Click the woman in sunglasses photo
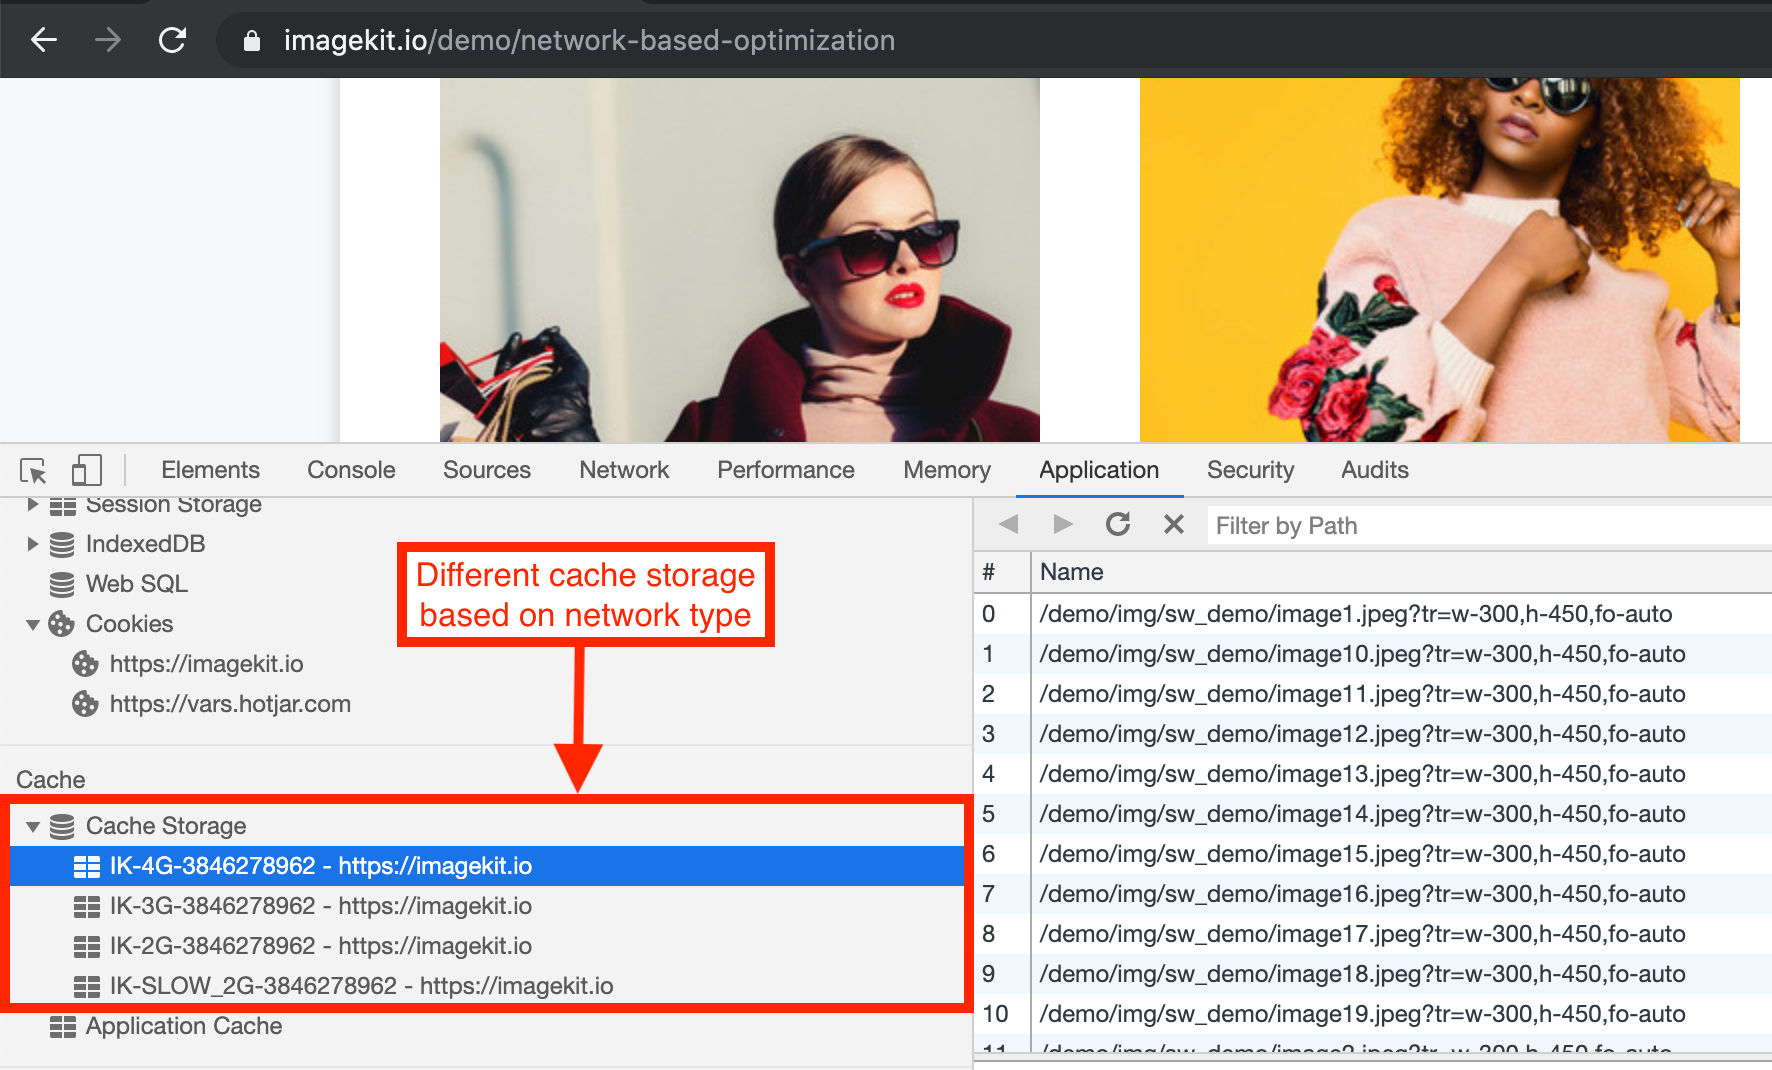The image size is (1772, 1070). (x=740, y=260)
